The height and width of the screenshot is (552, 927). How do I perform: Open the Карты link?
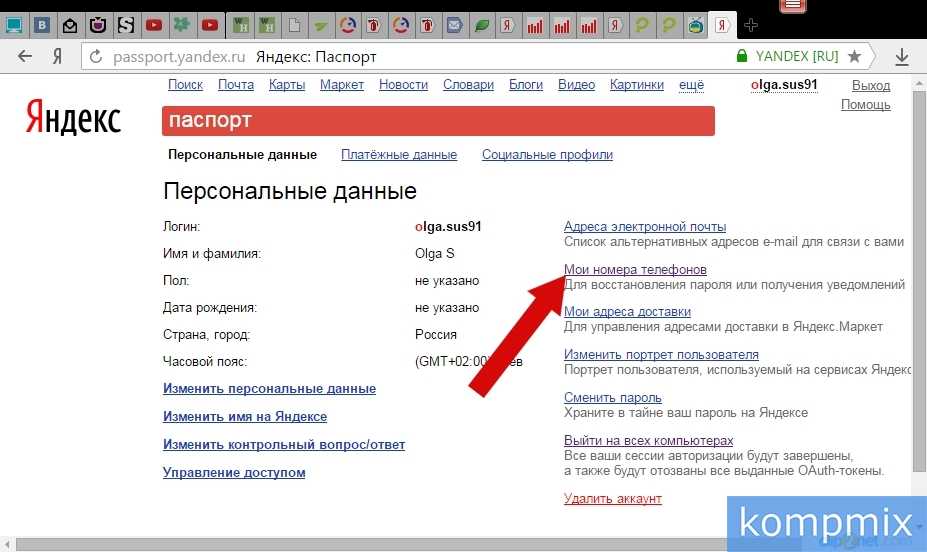point(287,85)
